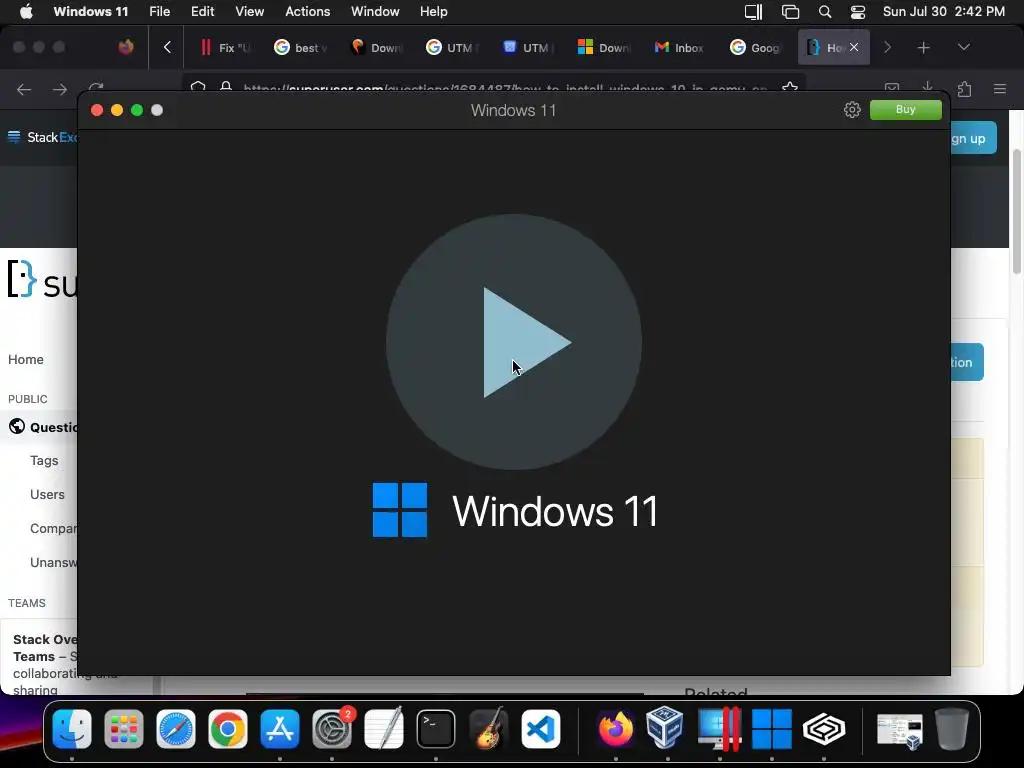Click the Firefox view icon beside the tabs
The image size is (1024, 768).
[126, 47]
